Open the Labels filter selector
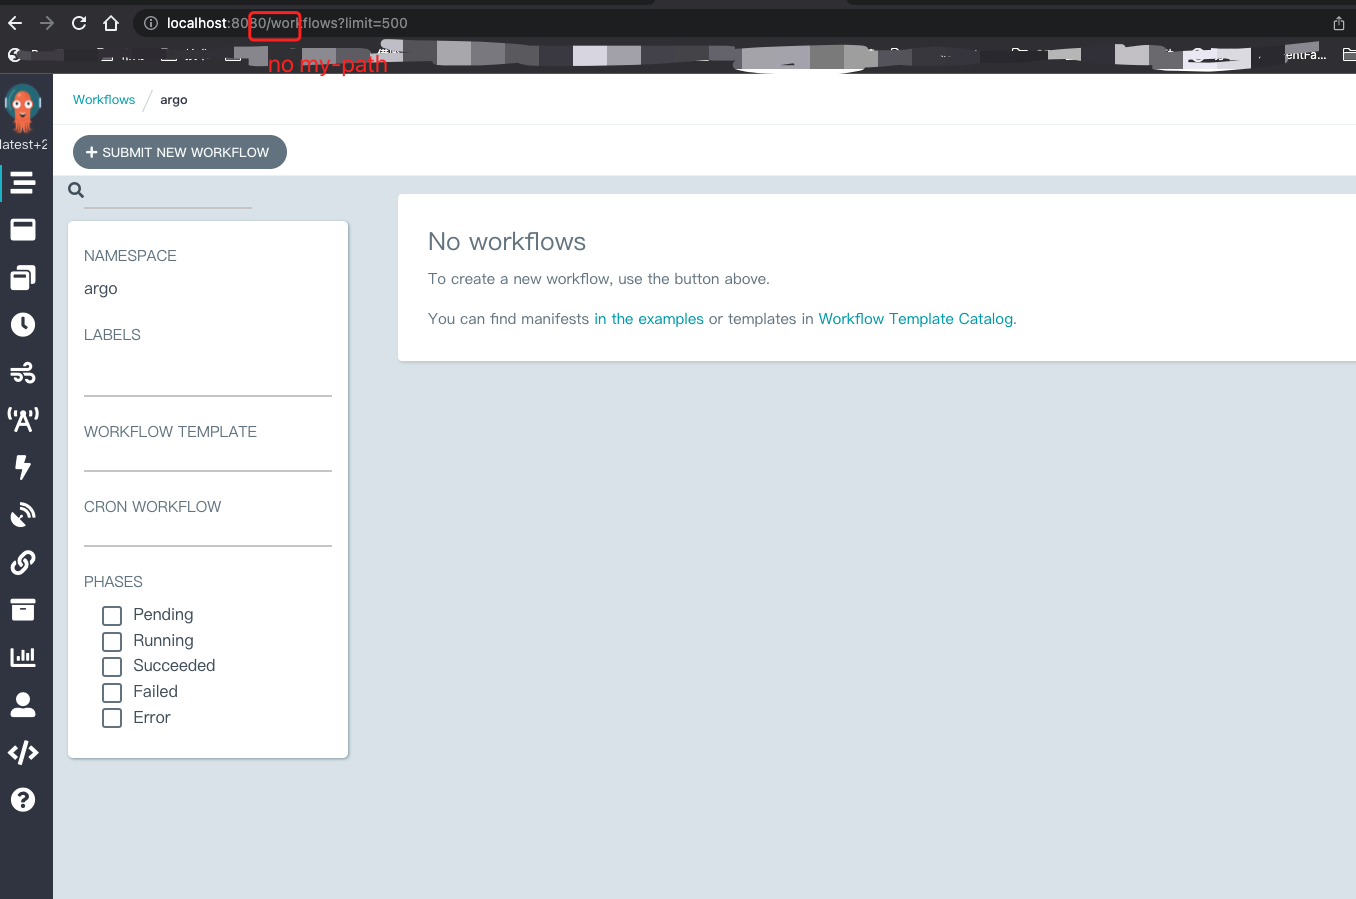Viewport: 1356px width, 899px height. coord(207,368)
